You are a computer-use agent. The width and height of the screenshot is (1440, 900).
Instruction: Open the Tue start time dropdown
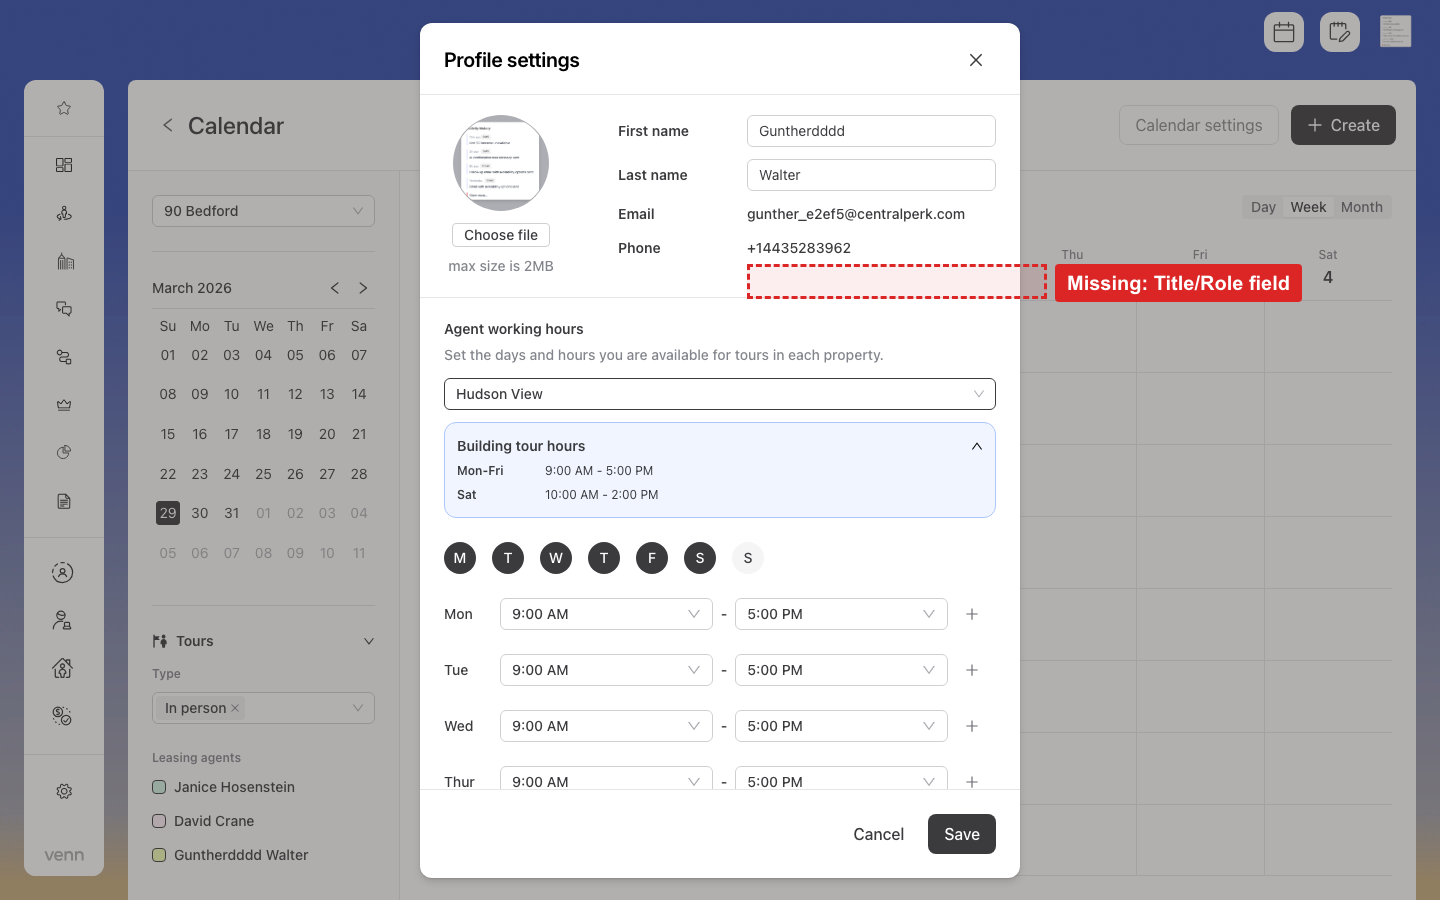(606, 670)
